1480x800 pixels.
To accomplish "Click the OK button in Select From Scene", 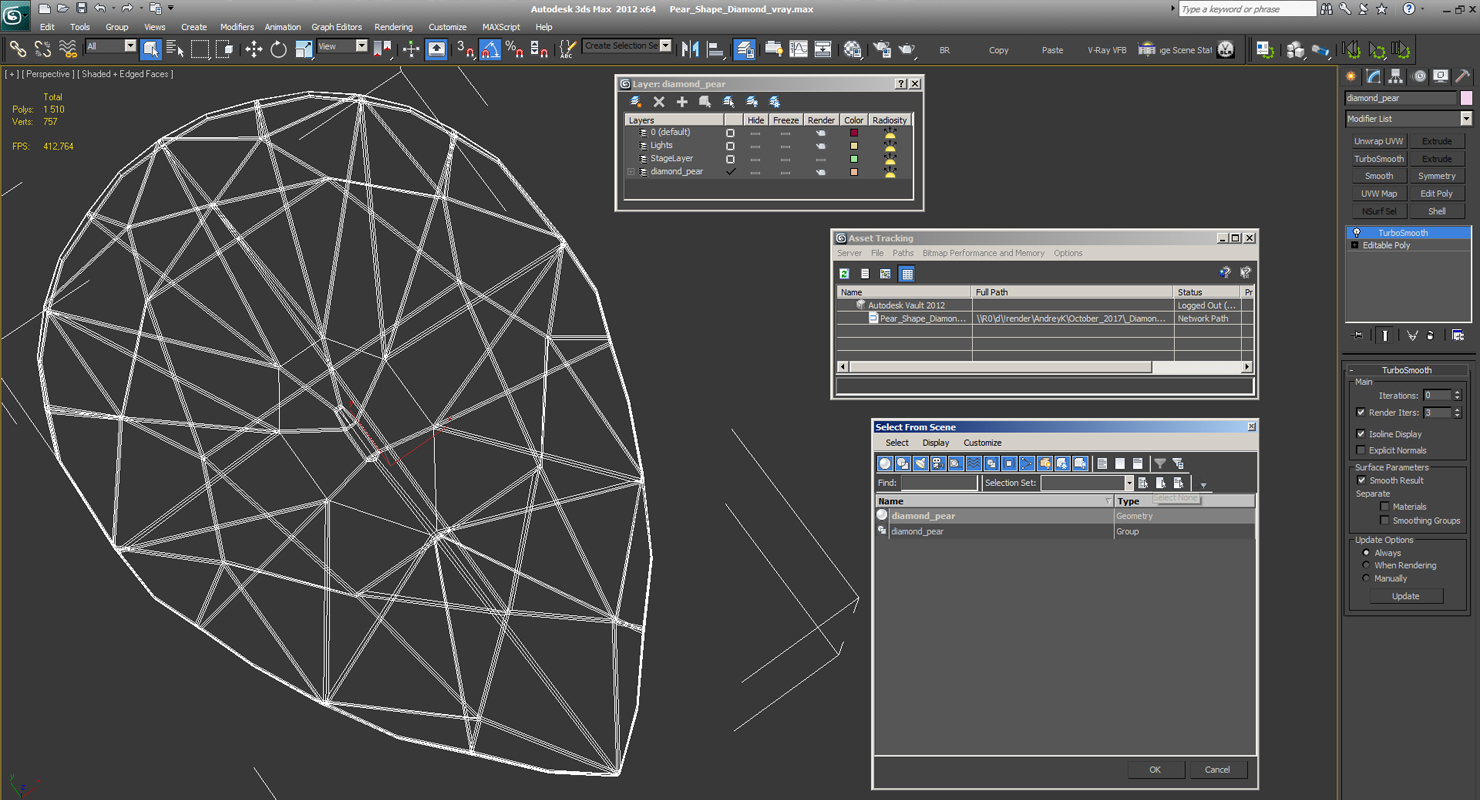I will 1155,770.
